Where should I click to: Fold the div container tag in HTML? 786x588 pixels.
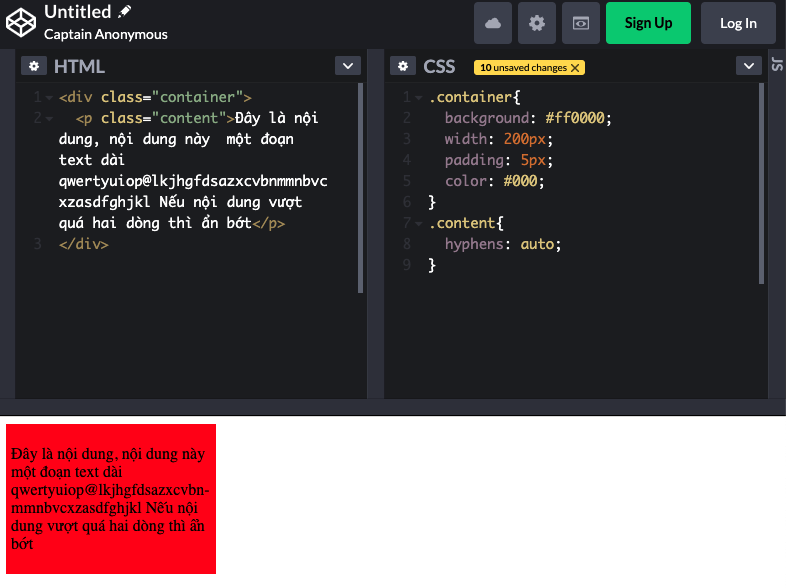pyautogui.click(x=49, y=98)
